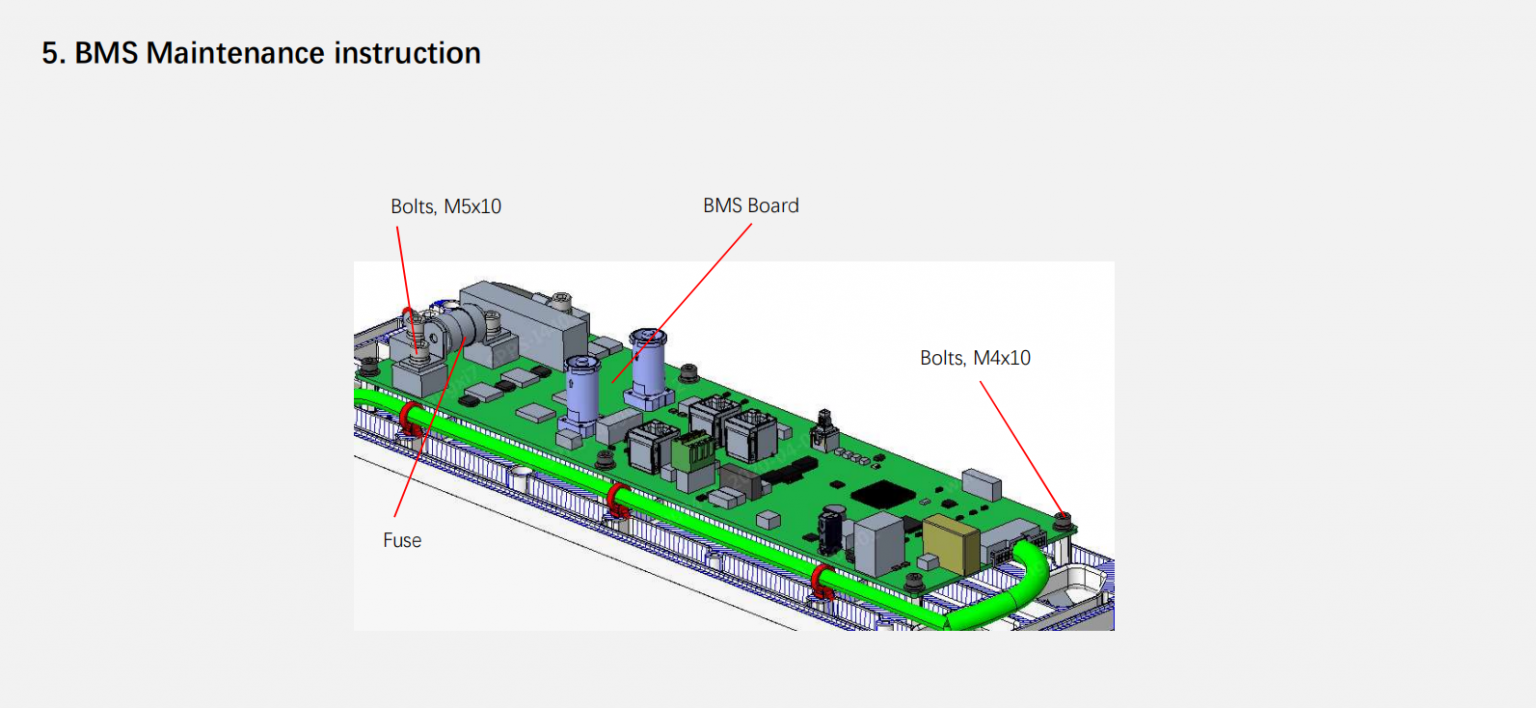Screen dimensions: 1536x708
Task: Click the leftmost red cable clamp
Action: (x=410, y=416)
